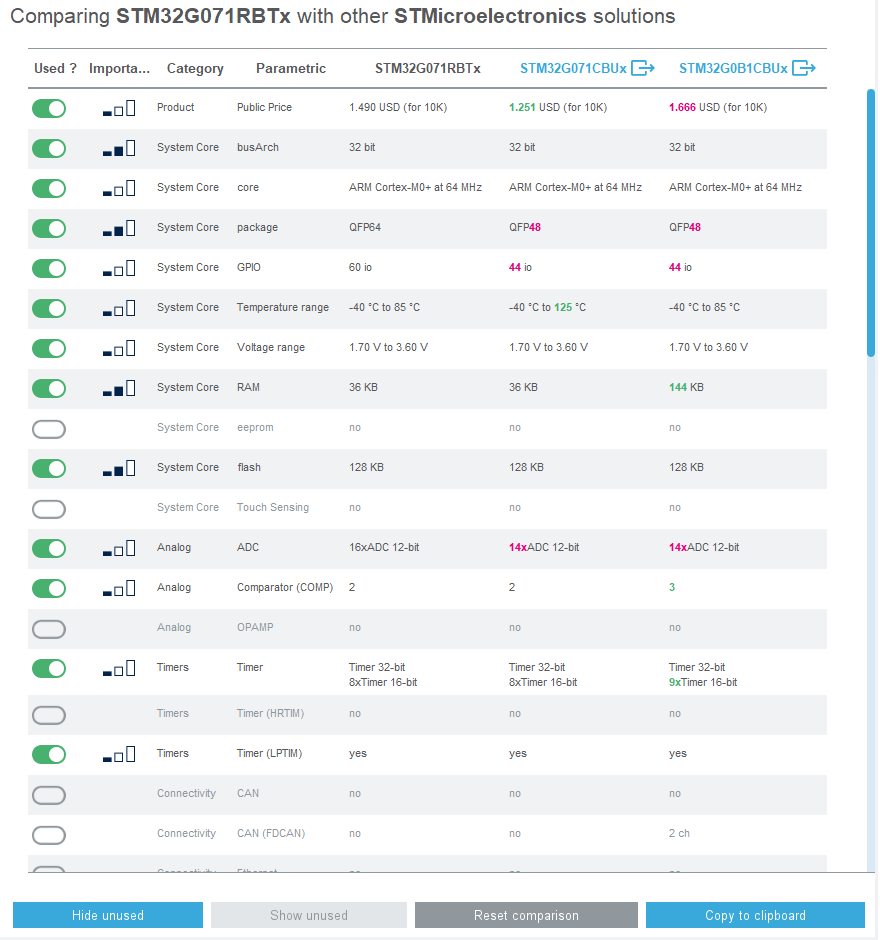Disable the Public Price comparison toggle

tap(49, 109)
